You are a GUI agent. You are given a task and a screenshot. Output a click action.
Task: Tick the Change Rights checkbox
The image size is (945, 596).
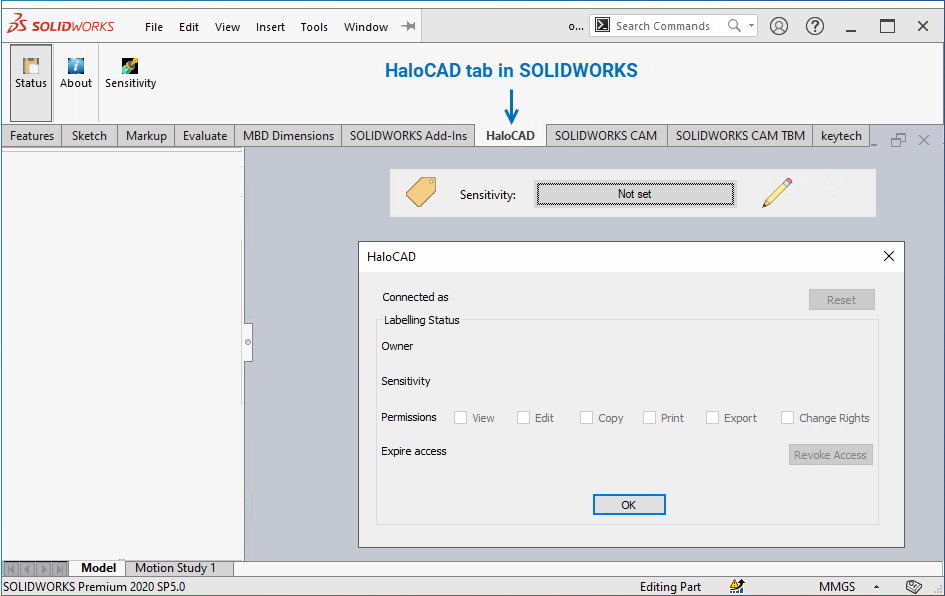(788, 418)
